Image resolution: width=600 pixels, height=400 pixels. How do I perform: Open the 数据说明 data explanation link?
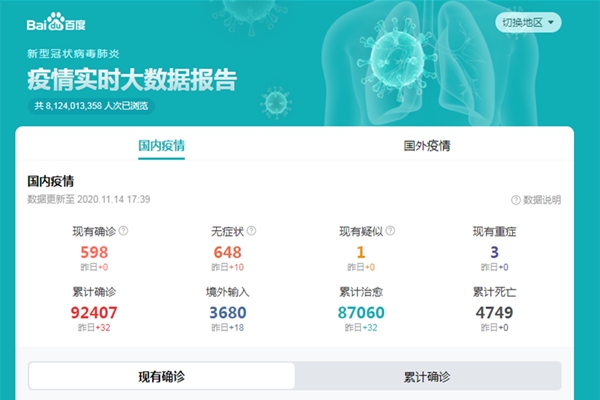[x=536, y=200]
